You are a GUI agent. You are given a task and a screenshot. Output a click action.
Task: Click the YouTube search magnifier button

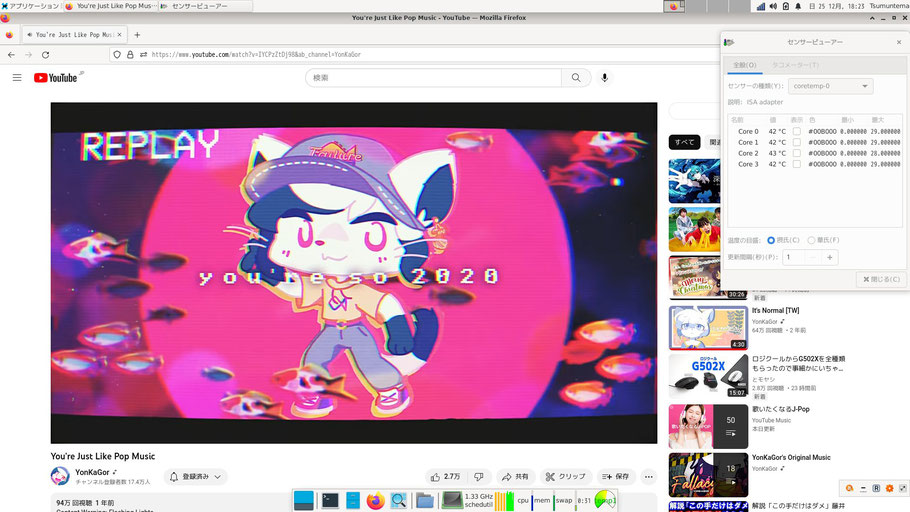576,77
